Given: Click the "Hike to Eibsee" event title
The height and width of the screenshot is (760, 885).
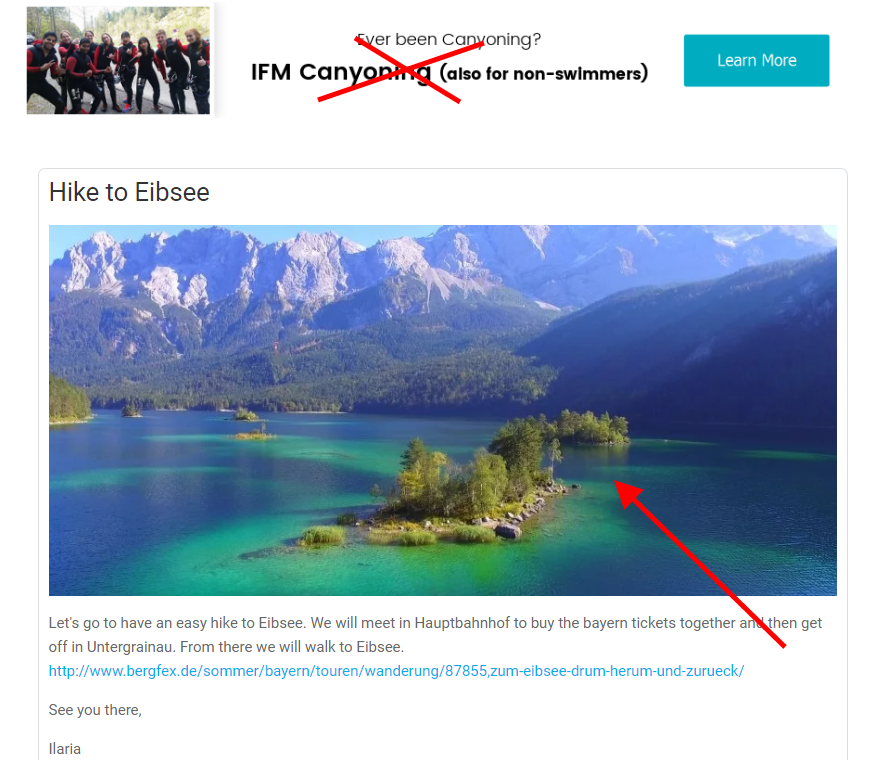Looking at the screenshot, I should 129,192.
